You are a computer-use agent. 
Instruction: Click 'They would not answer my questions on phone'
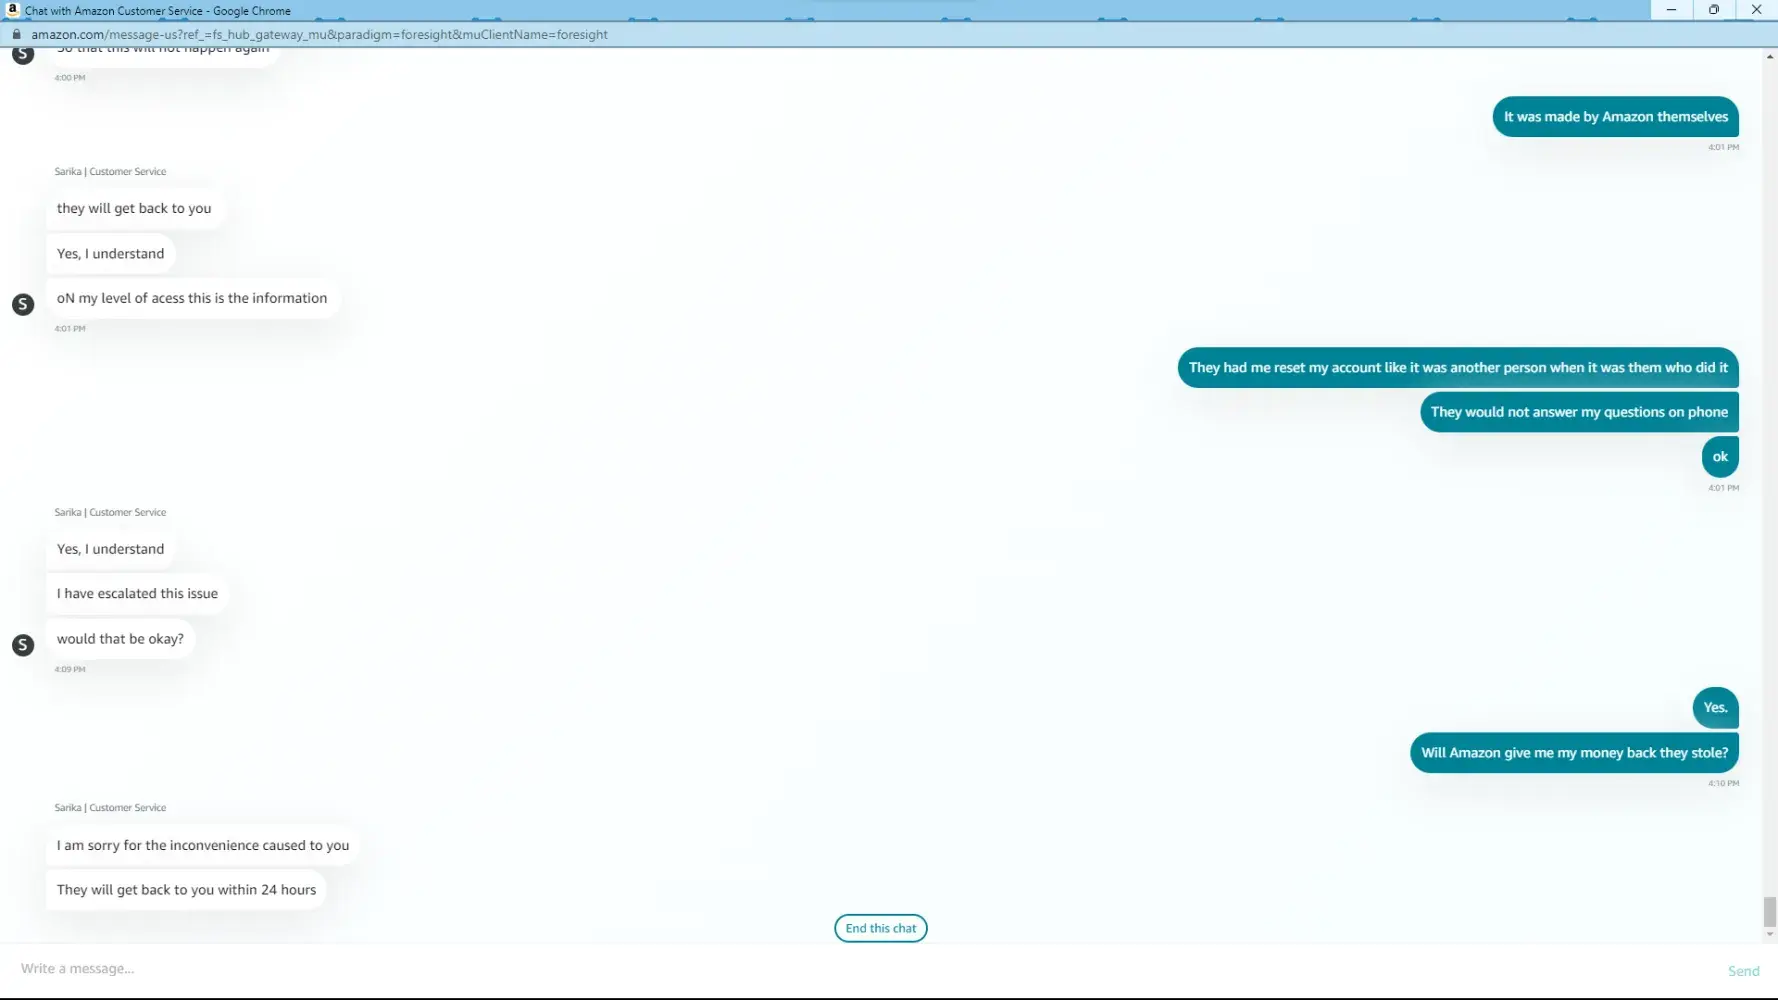[1579, 412]
